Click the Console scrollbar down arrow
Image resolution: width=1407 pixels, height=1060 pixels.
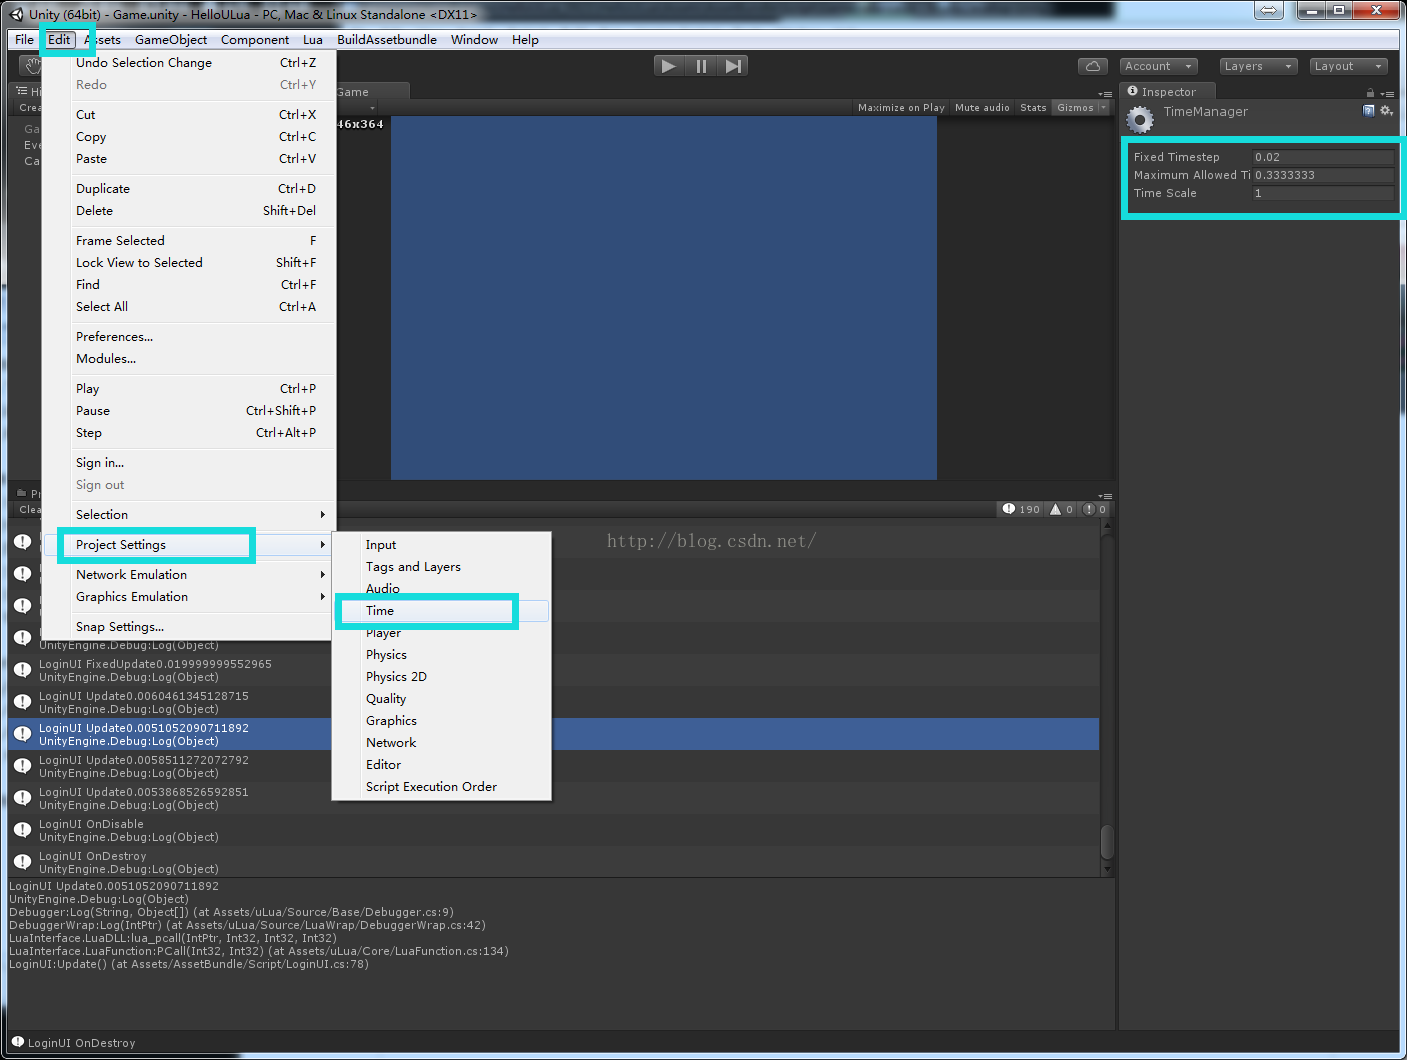1107,870
